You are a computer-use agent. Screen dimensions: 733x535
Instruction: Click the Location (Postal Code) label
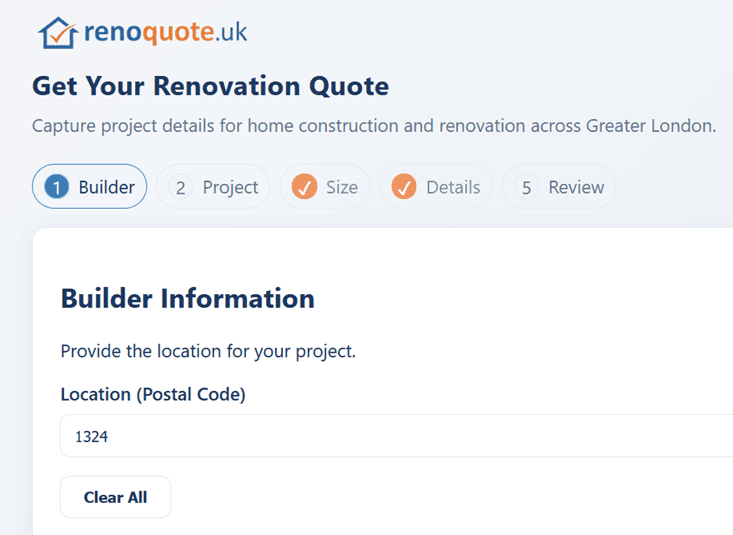(x=153, y=394)
